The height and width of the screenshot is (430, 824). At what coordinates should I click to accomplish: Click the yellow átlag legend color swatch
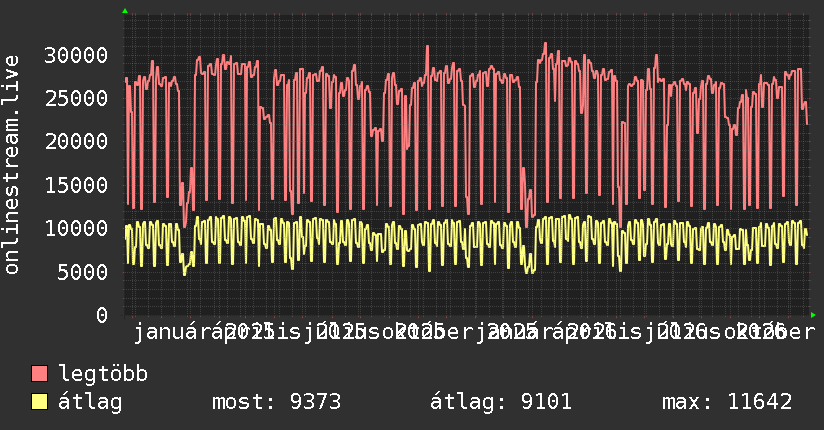pos(39,402)
